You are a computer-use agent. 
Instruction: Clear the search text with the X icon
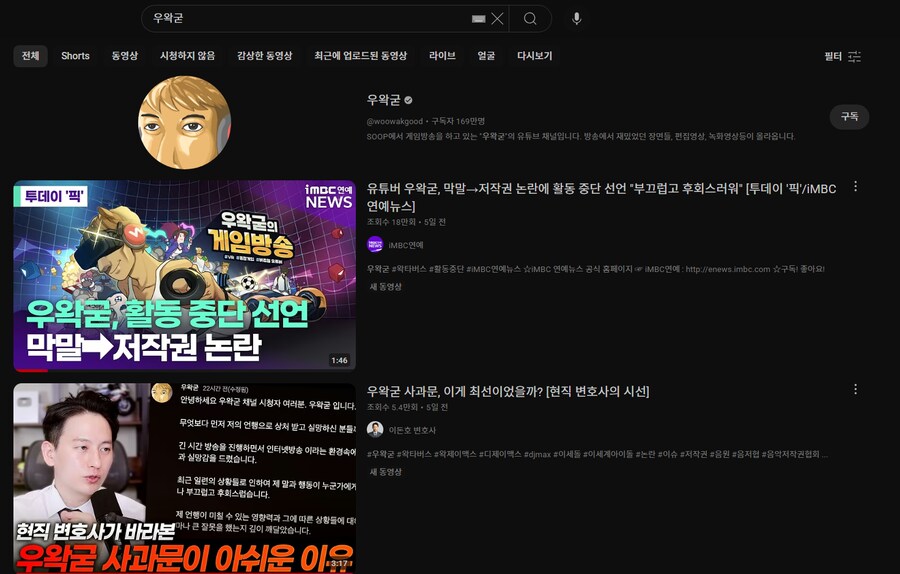point(497,19)
